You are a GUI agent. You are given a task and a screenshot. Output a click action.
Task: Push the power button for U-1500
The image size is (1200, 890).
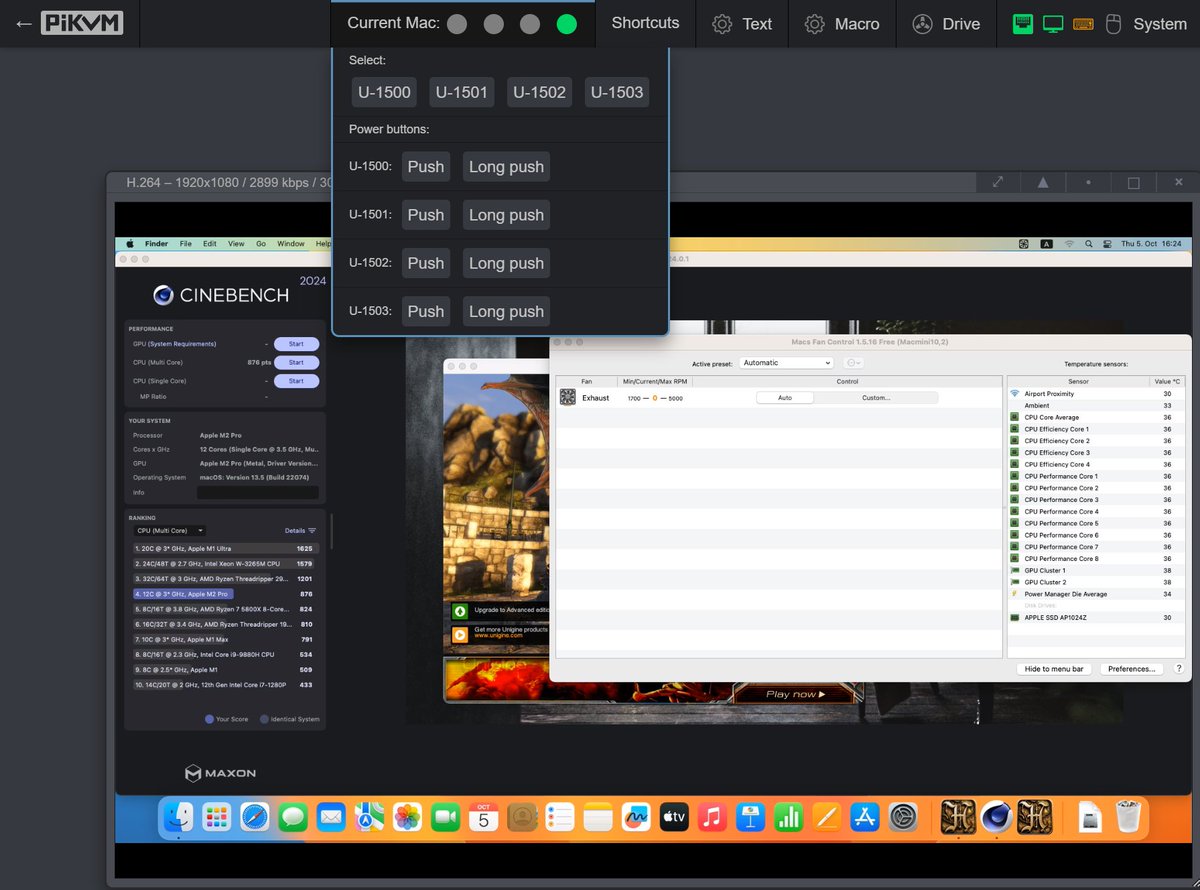pos(426,167)
